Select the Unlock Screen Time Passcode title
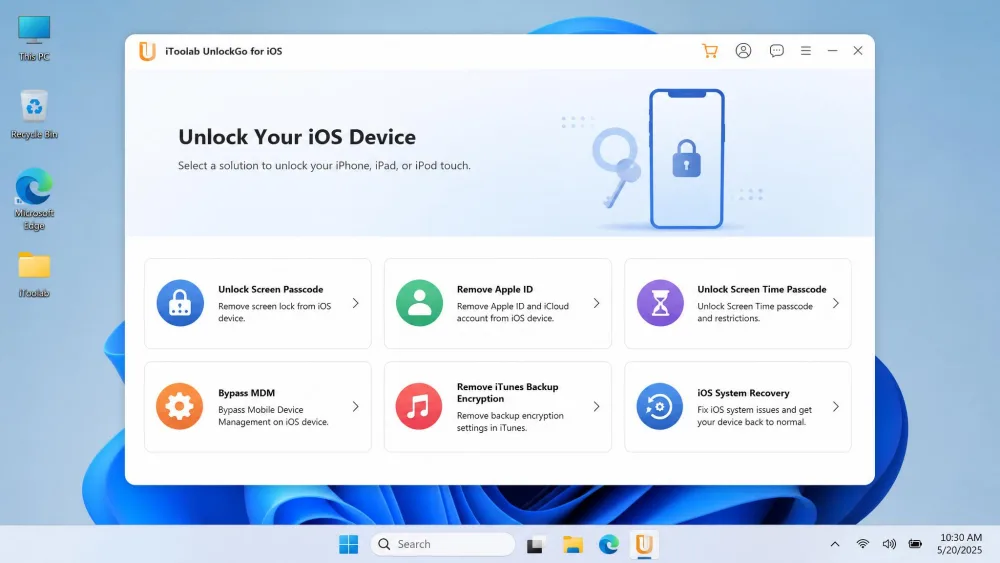Image resolution: width=1000 pixels, height=563 pixels. pos(761,289)
